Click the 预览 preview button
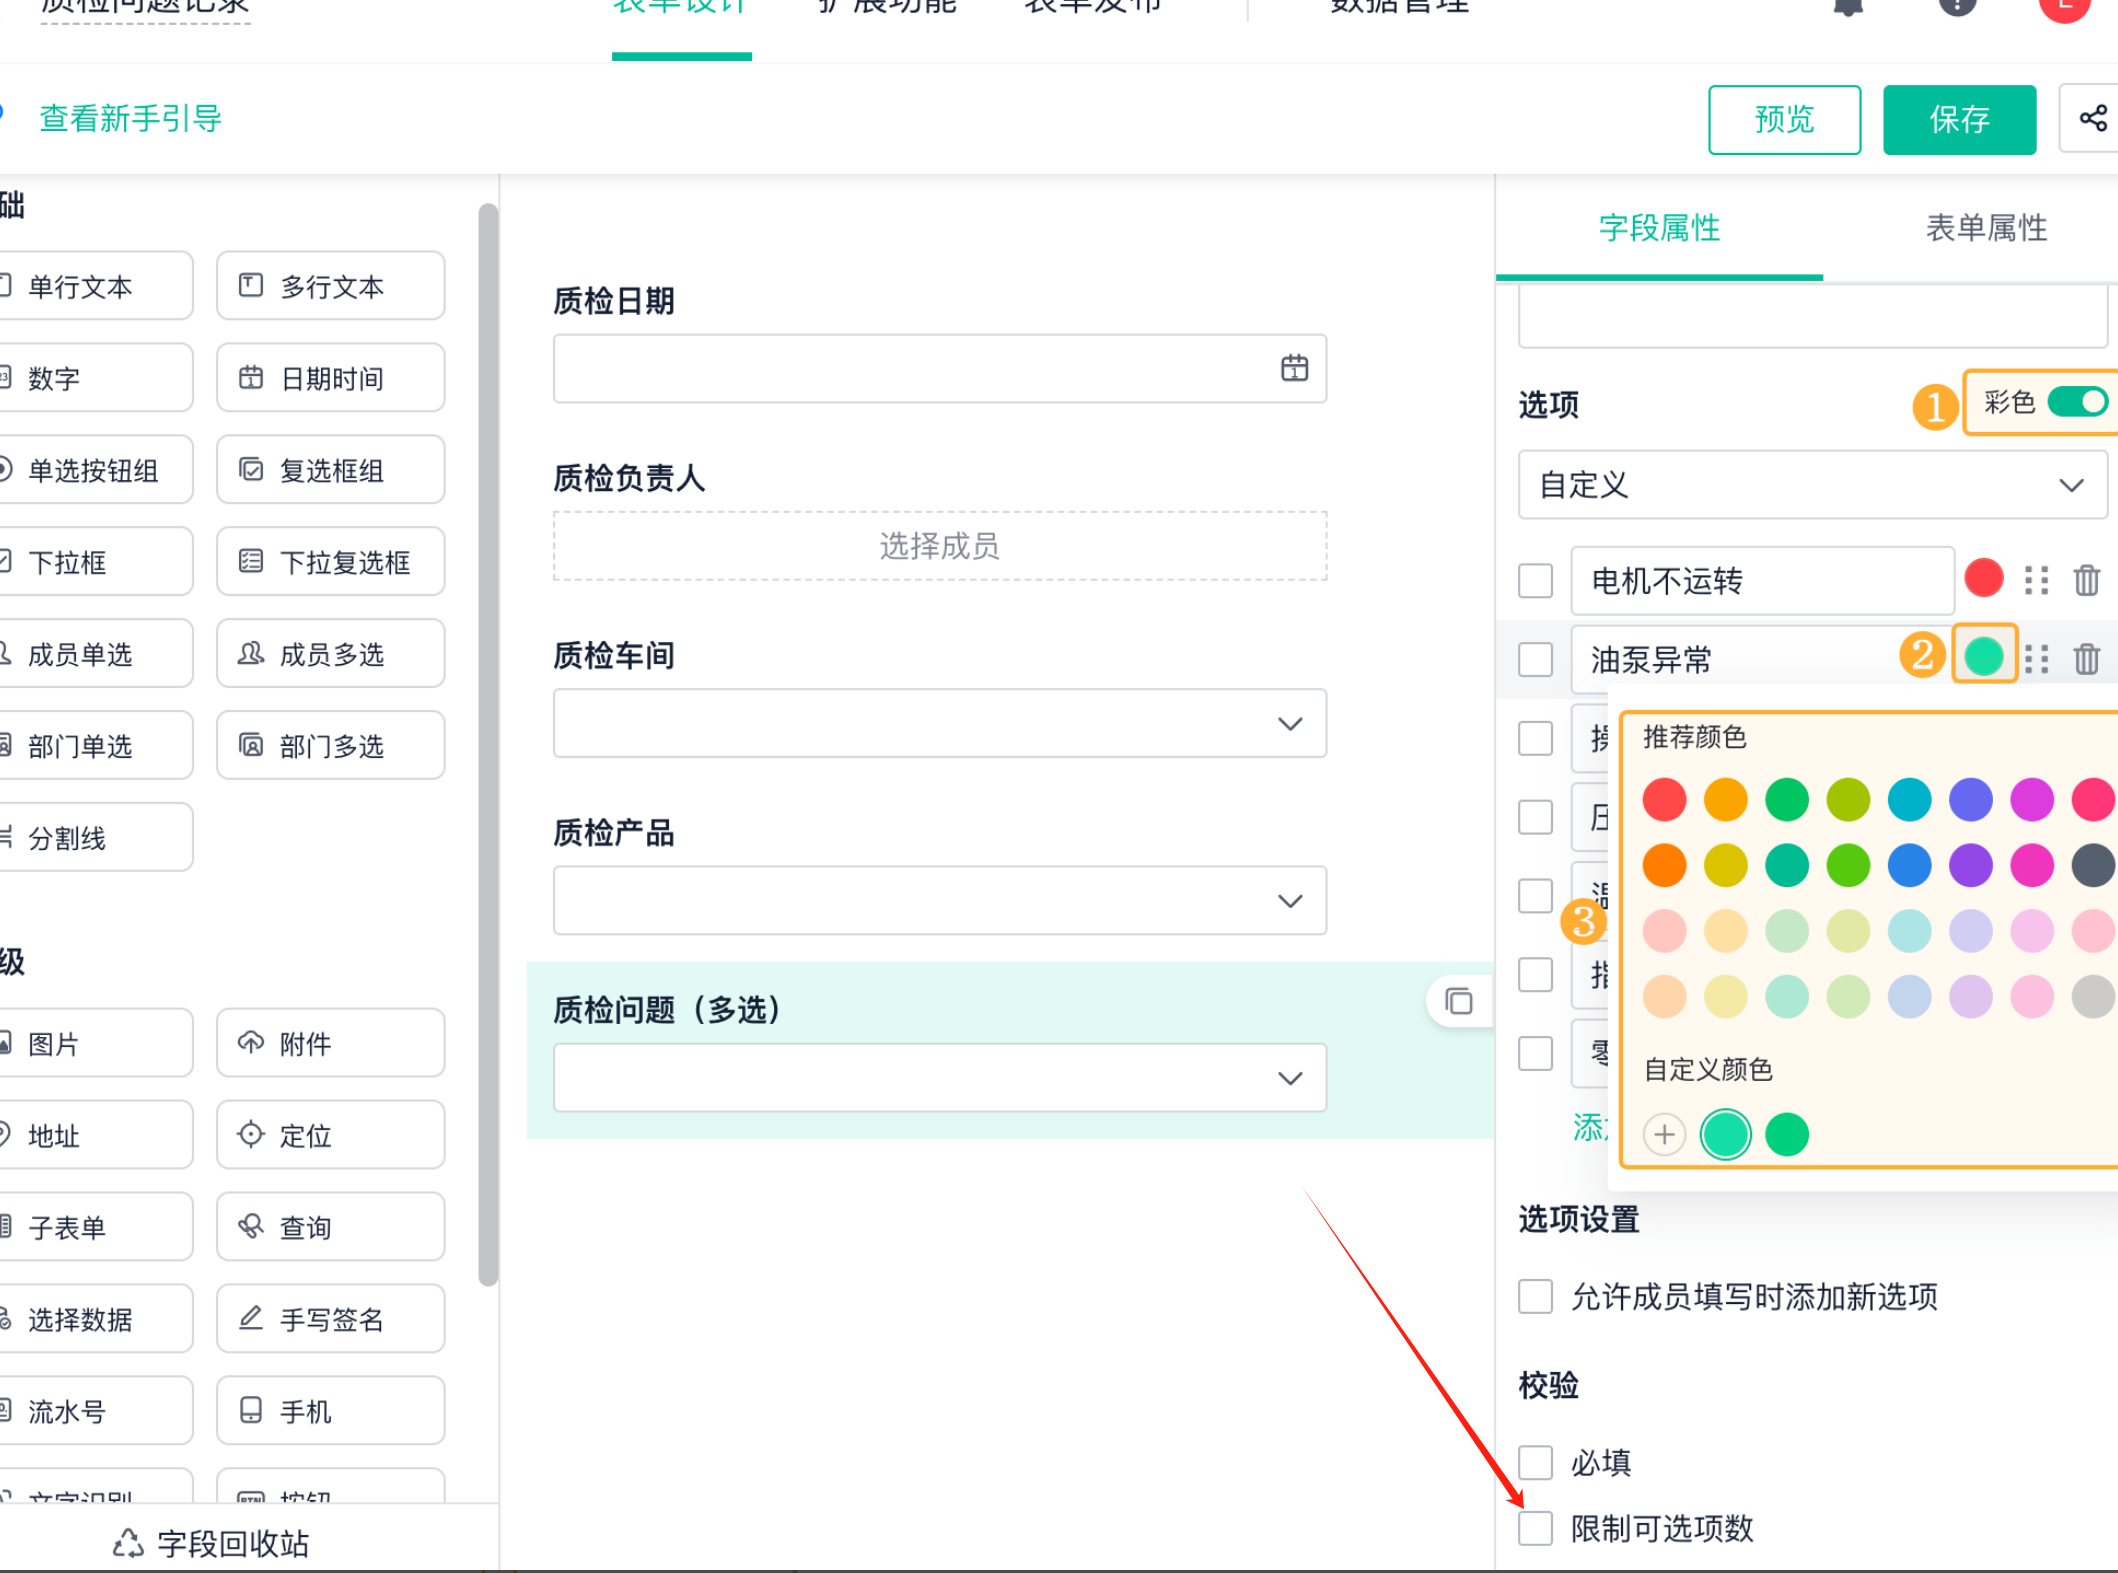Screen dimensions: 2118x1573 pos(1784,120)
